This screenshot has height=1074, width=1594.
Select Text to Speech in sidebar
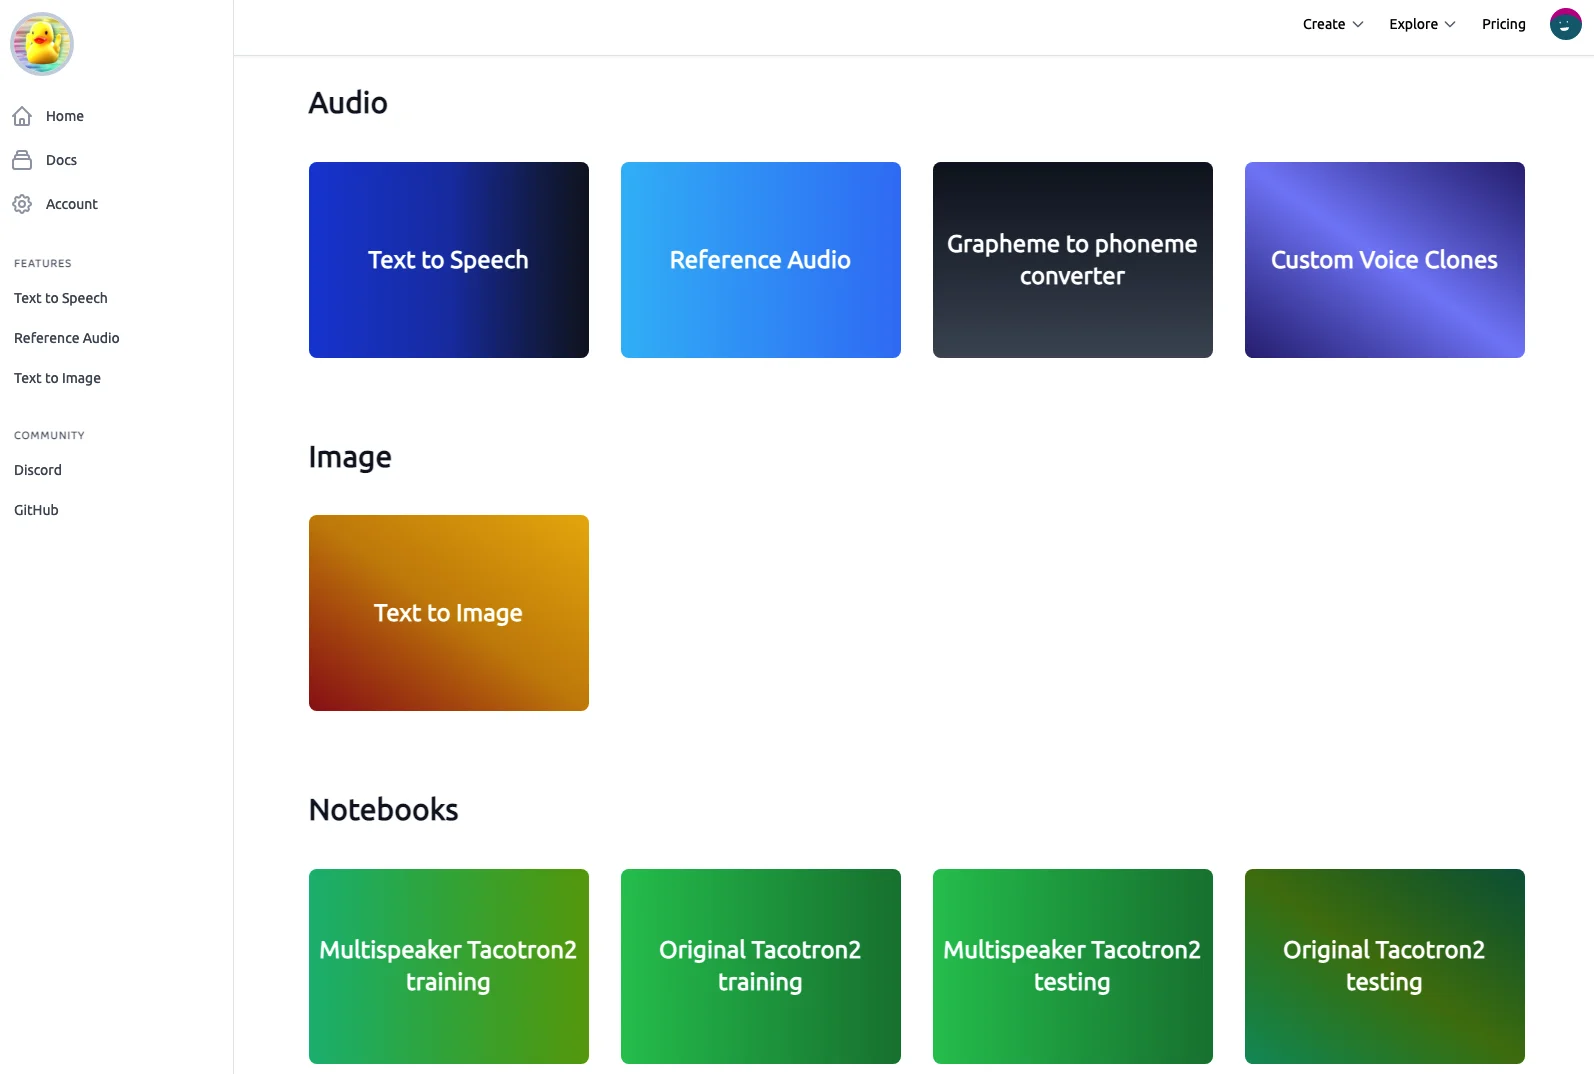tap(61, 298)
